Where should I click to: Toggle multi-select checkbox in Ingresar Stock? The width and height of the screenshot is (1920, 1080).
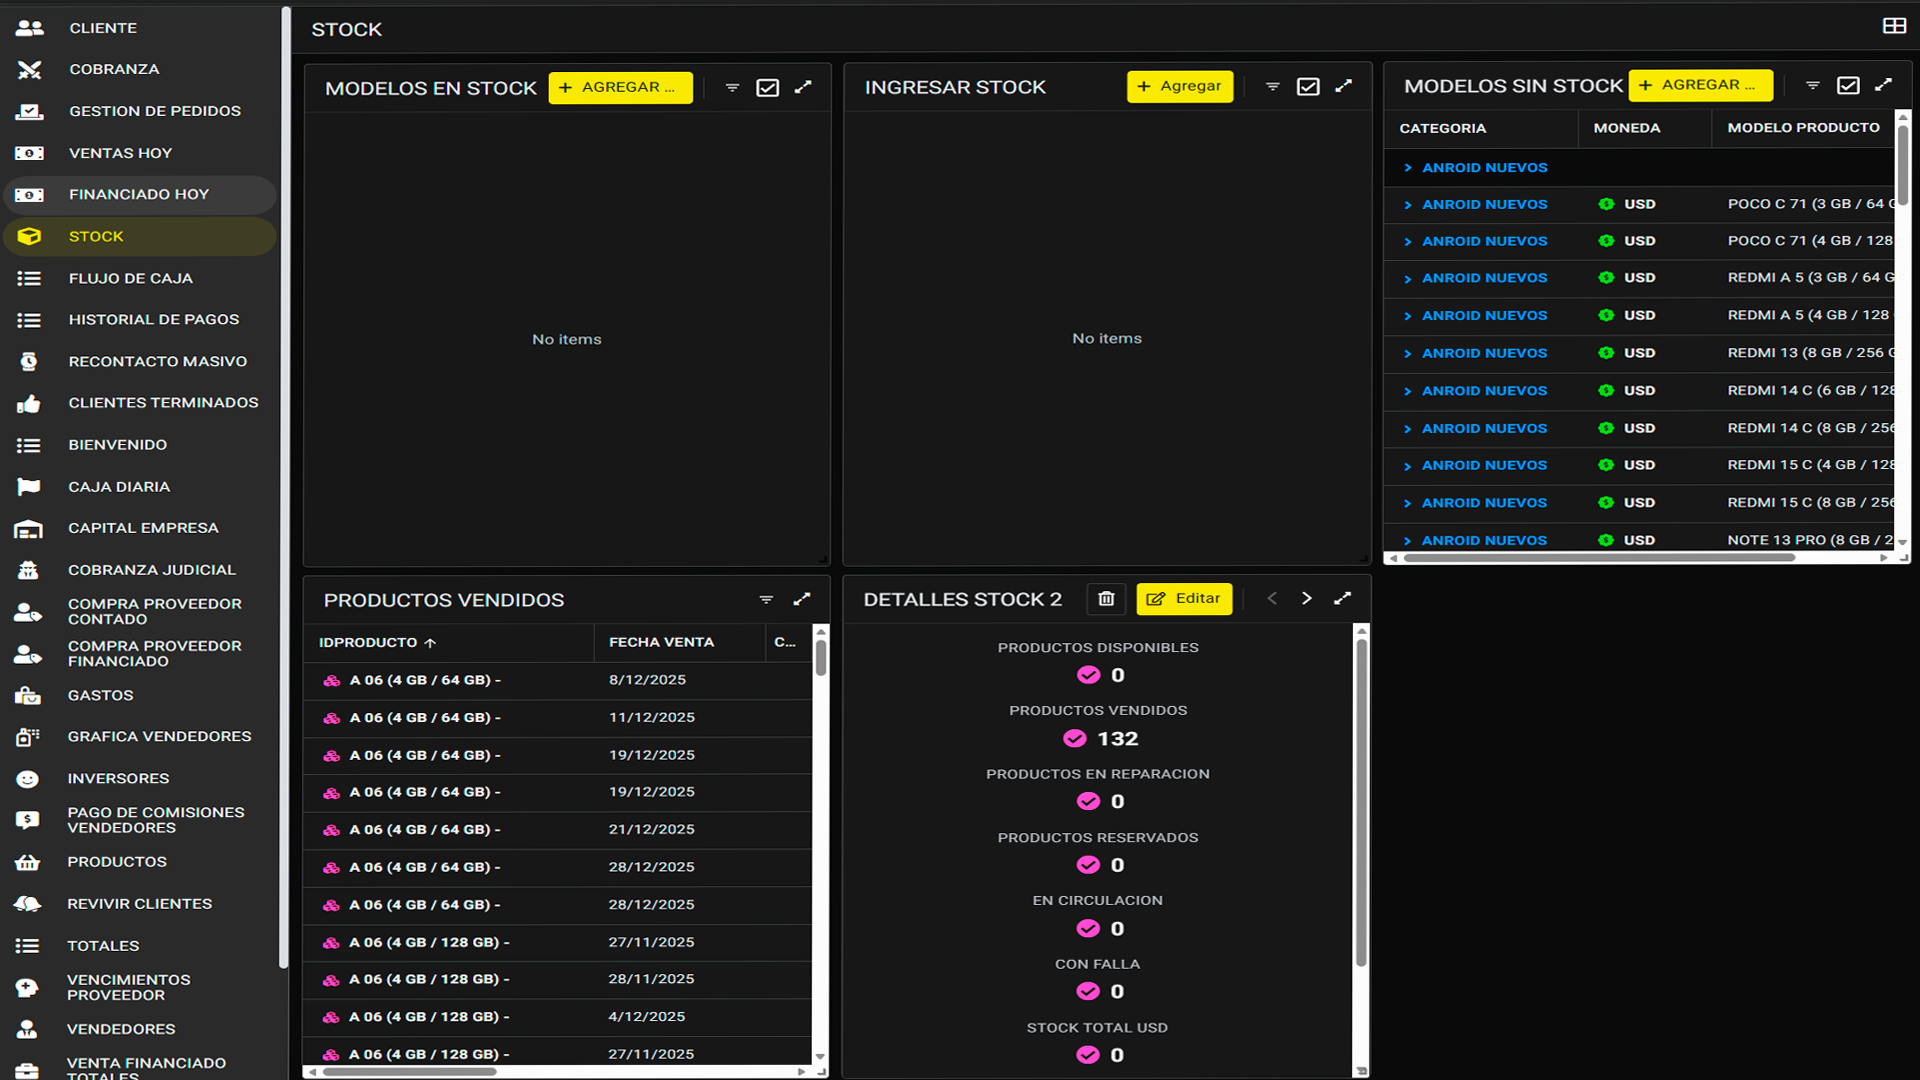click(x=1308, y=87)
